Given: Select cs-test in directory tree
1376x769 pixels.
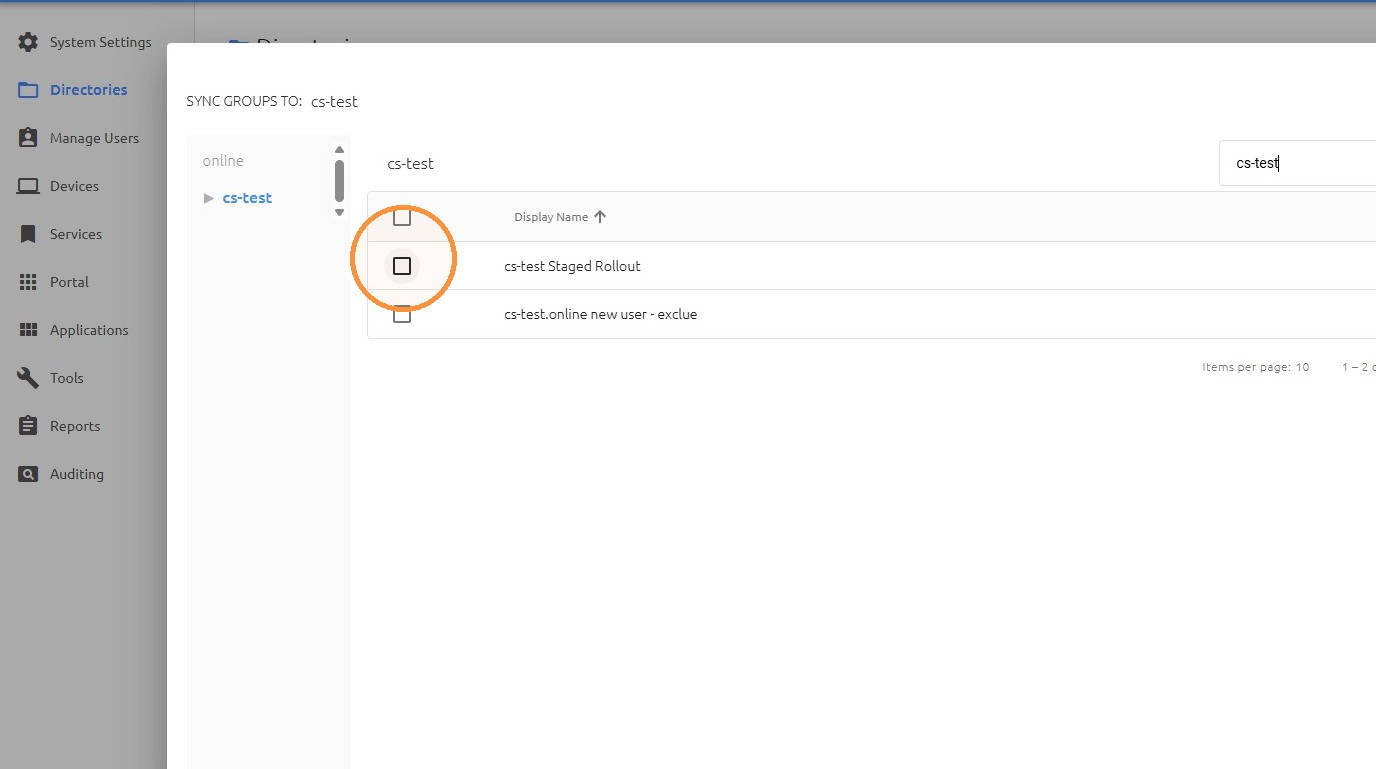Looking at the screenshot, I should pyautogui.click(x=247, y=198).
